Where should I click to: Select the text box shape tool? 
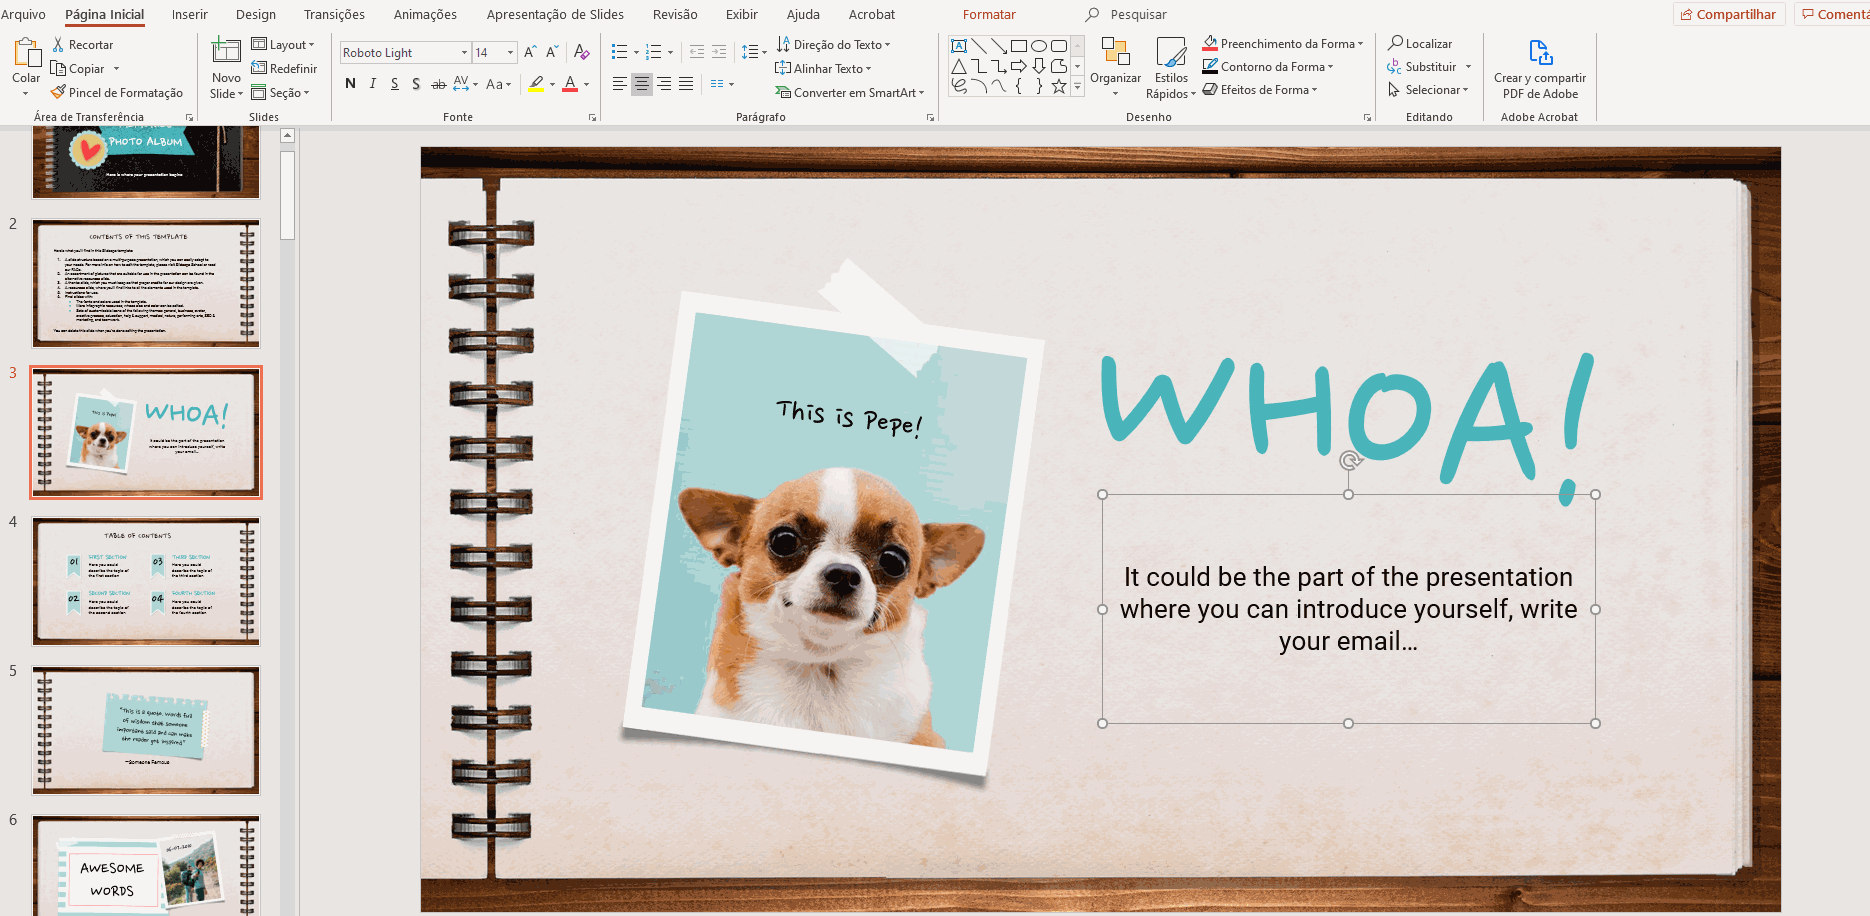tap(959, 46)
